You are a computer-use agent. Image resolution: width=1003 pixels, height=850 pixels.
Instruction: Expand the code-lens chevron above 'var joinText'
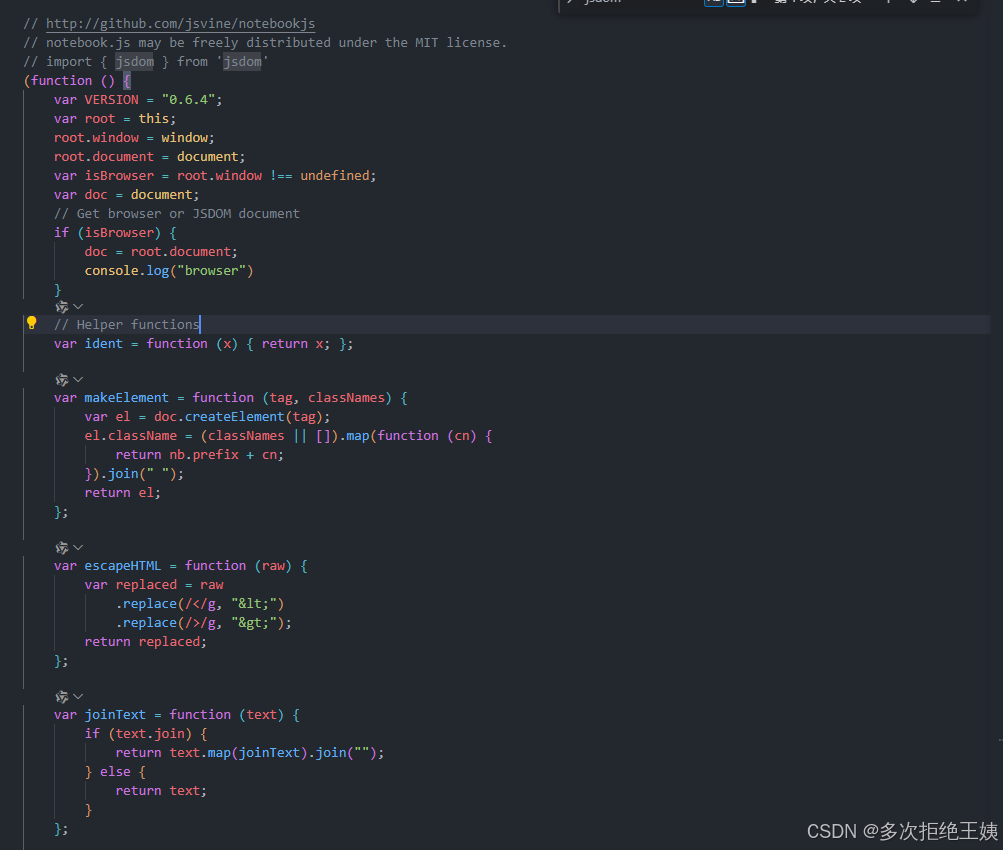78,697
